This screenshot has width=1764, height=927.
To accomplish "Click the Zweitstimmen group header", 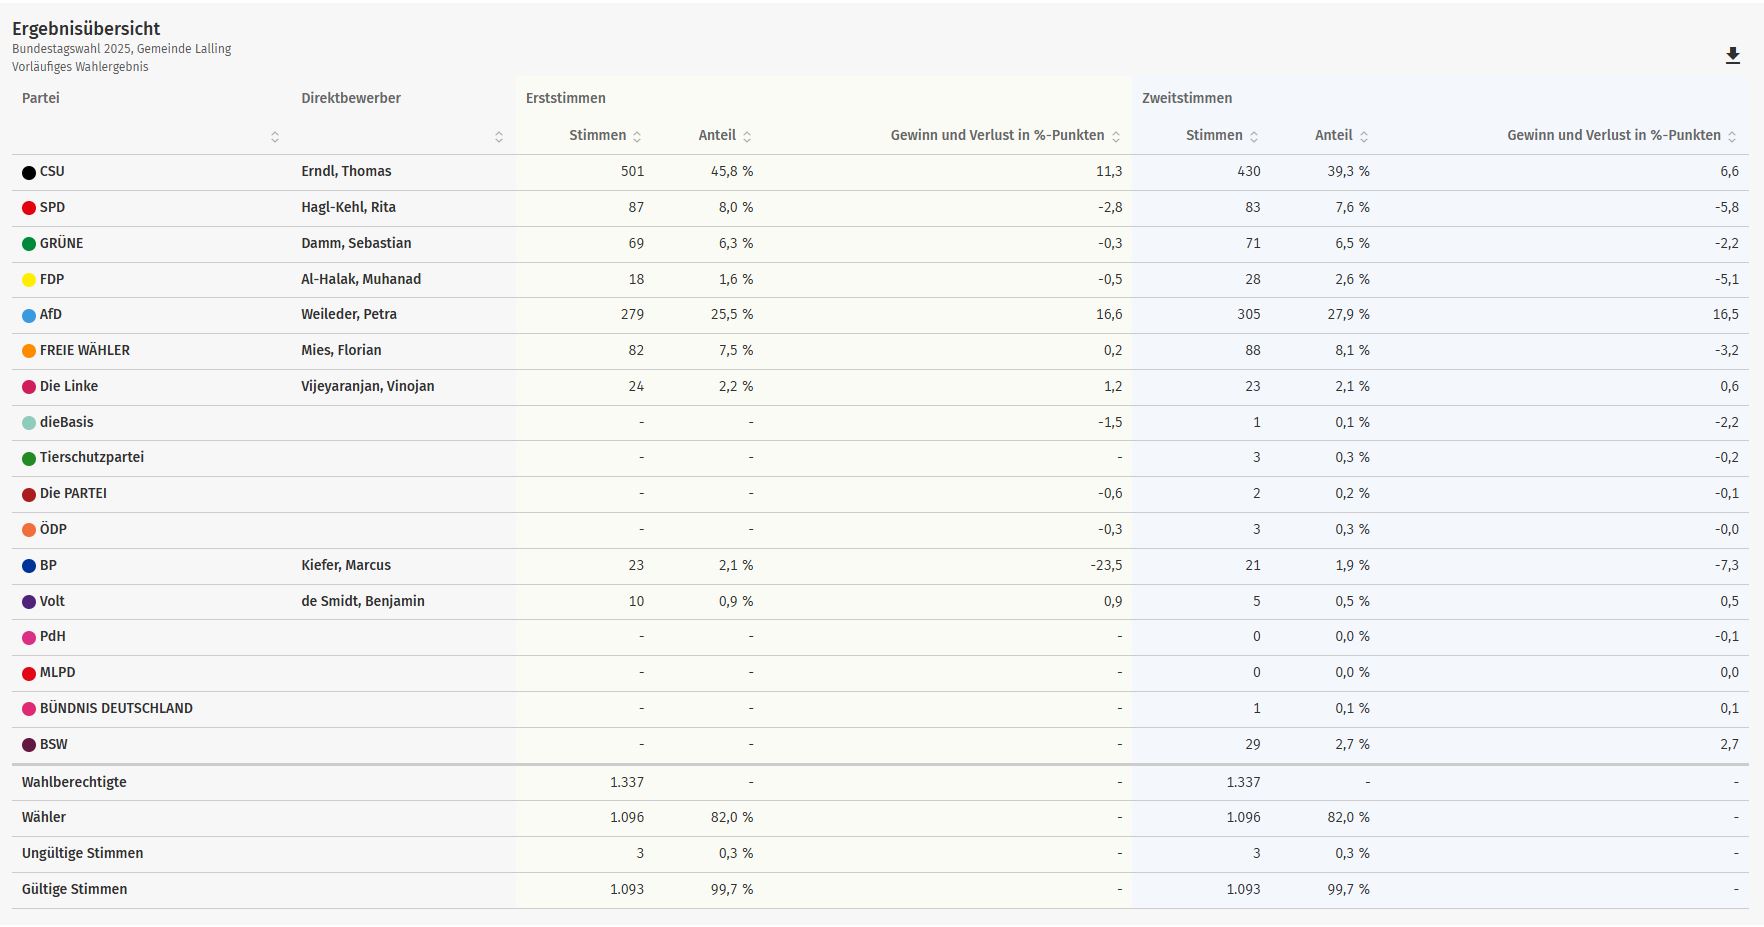I will [1187, 98].
